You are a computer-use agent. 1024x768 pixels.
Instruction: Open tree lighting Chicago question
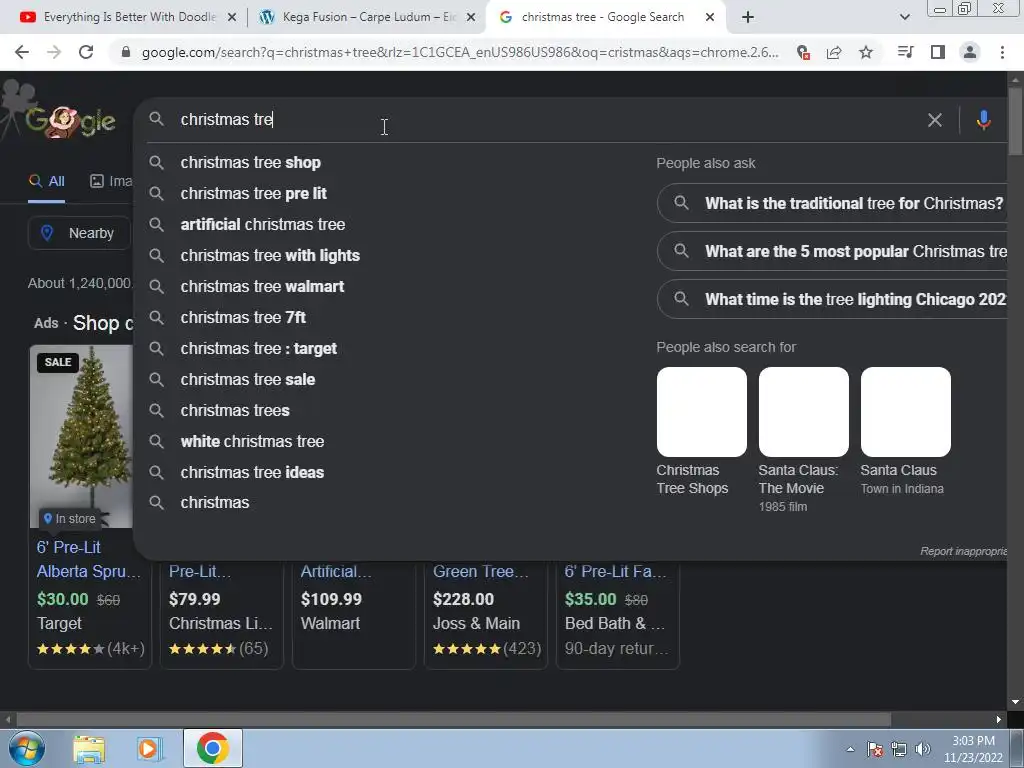(833, 300)
